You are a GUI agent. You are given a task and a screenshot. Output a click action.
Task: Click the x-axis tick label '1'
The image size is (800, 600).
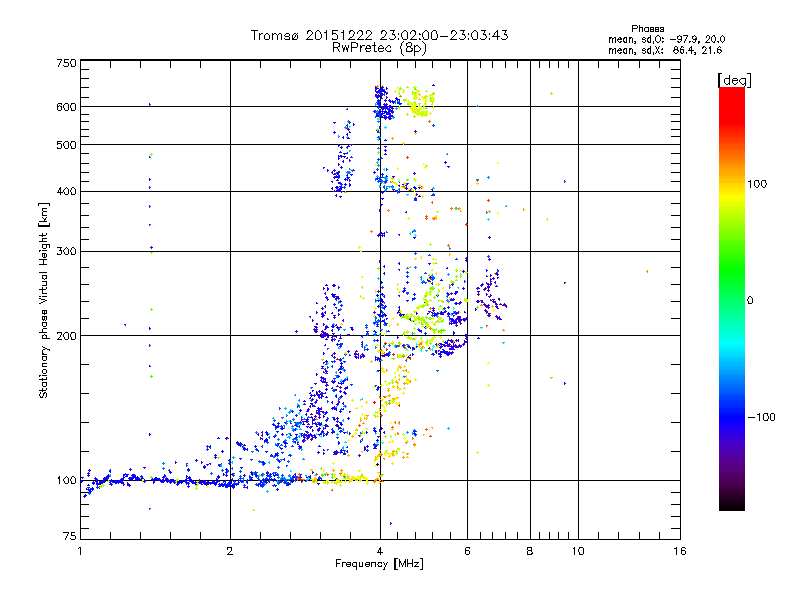[80, 551]
